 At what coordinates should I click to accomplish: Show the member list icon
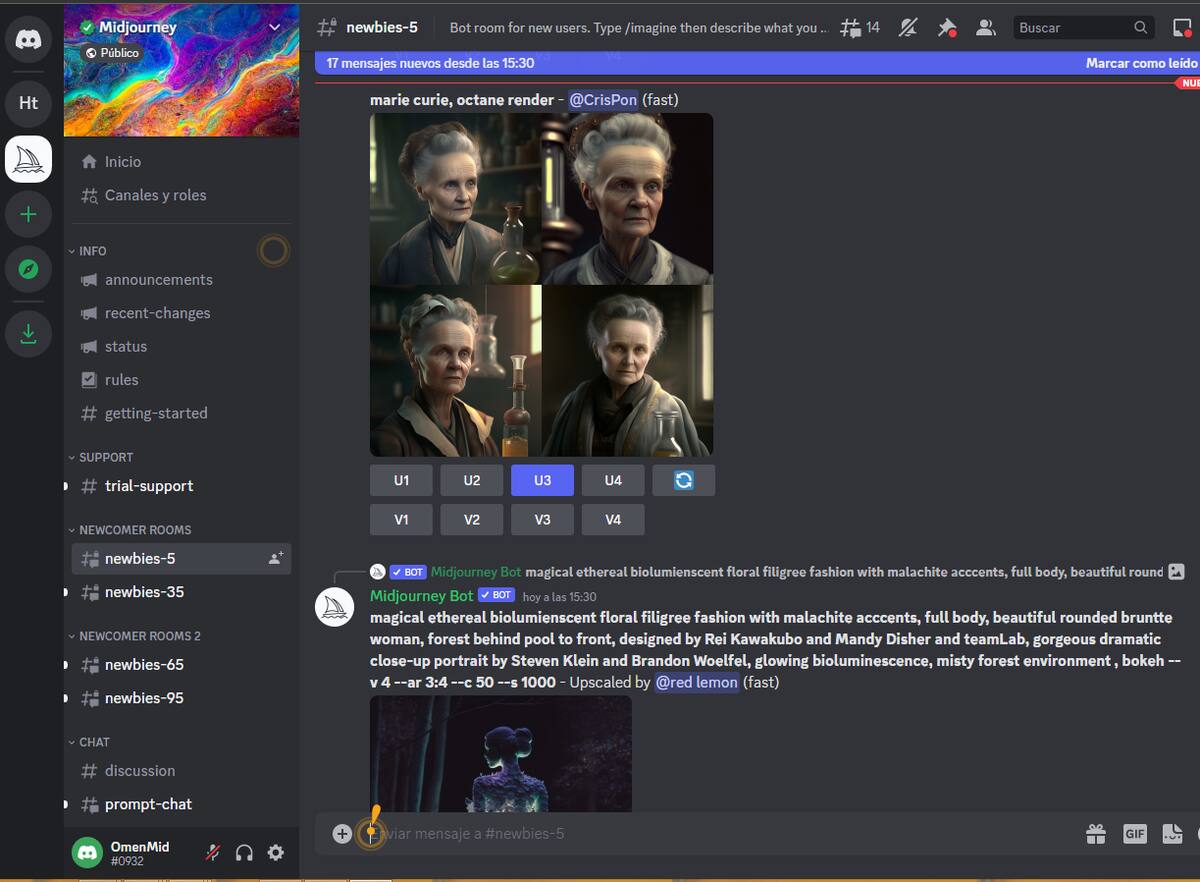pos(985,28)
